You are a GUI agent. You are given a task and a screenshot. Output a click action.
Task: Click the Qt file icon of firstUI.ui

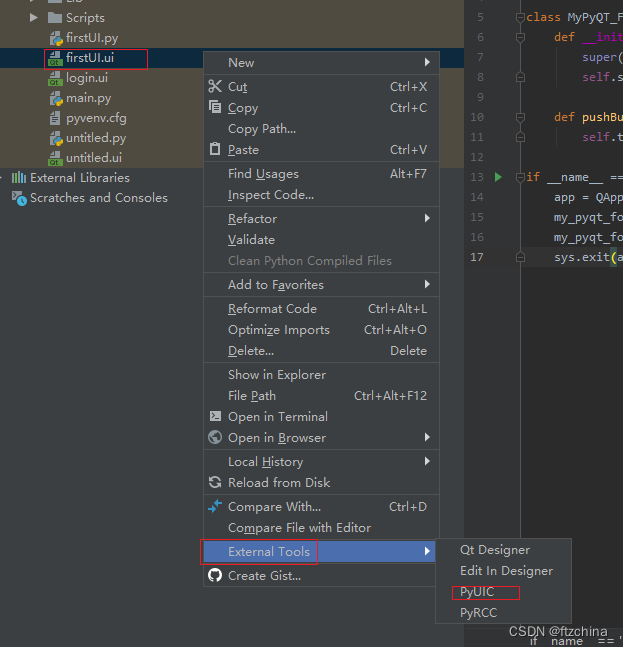(x=56, y=58)
